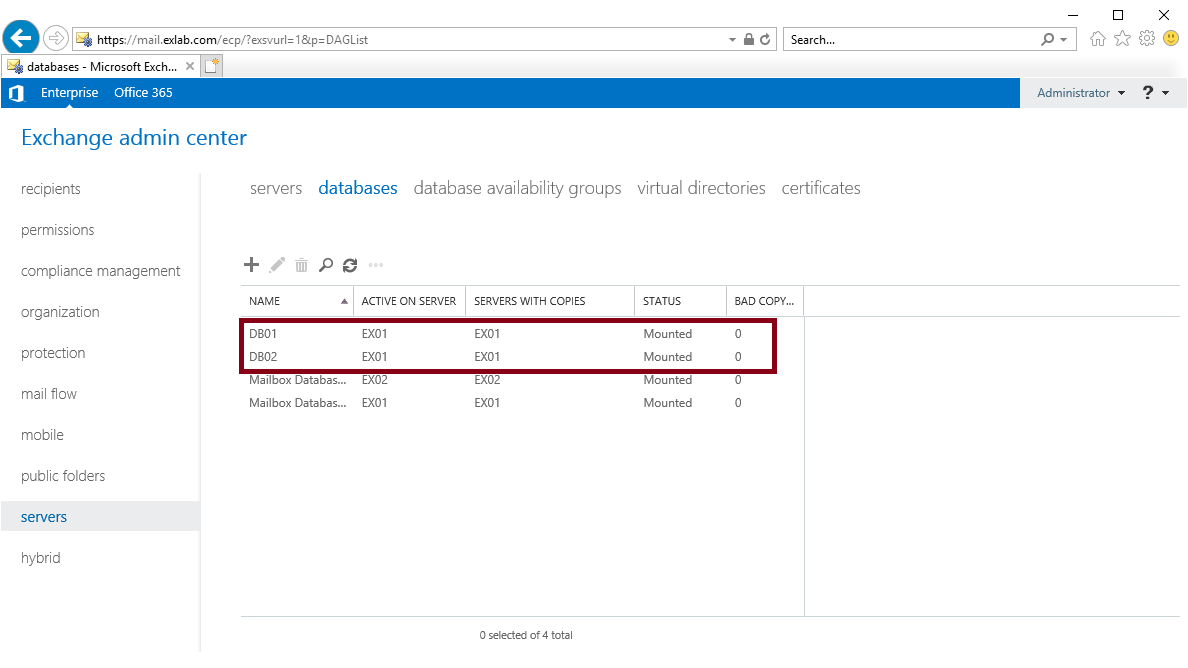Close the databases browser tab
The image size is (1188, 668).
pyautogui.click(x=190, y=67)
